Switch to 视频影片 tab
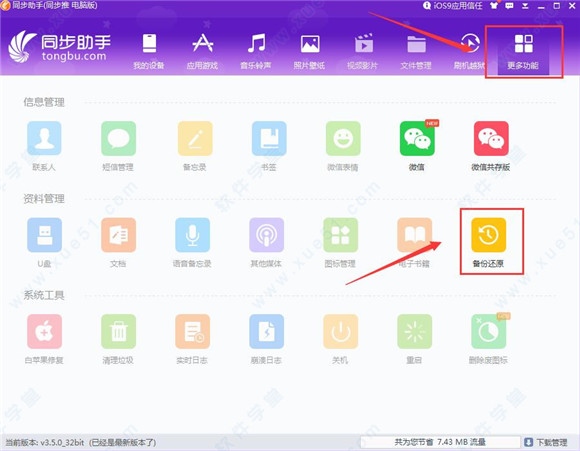The image size is (580, 451). point(363,51)
